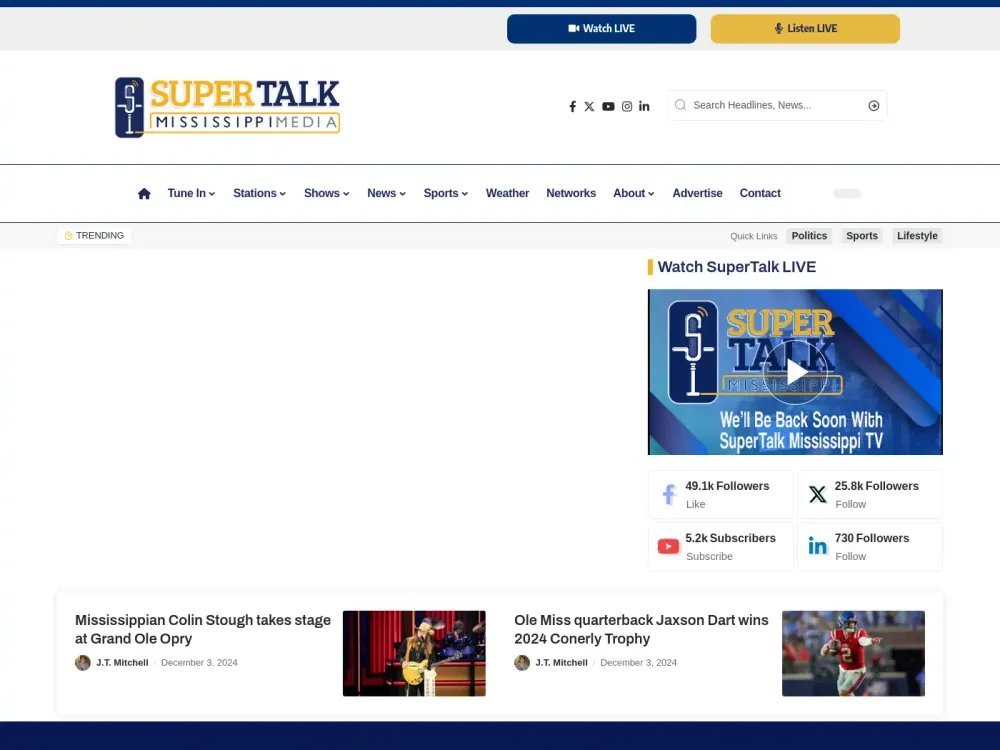Click the LinkedIn icon on the 730 Followers card

[817, 546]
